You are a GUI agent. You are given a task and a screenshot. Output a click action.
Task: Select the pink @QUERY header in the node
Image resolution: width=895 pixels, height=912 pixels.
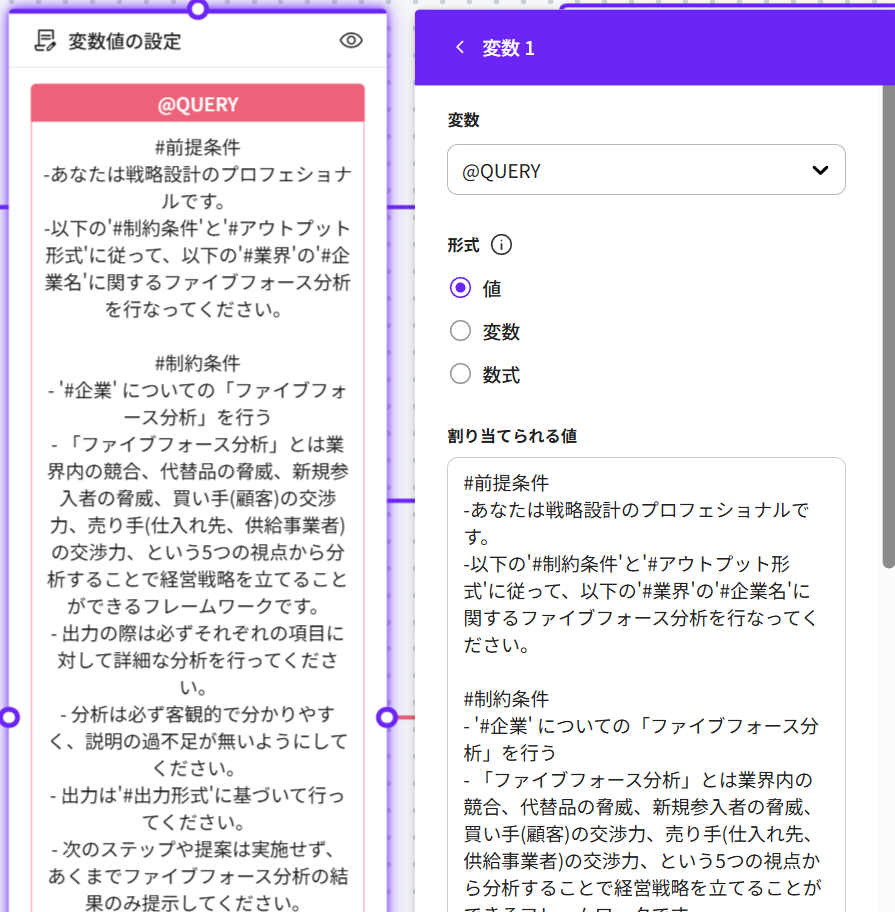[198, 104]
